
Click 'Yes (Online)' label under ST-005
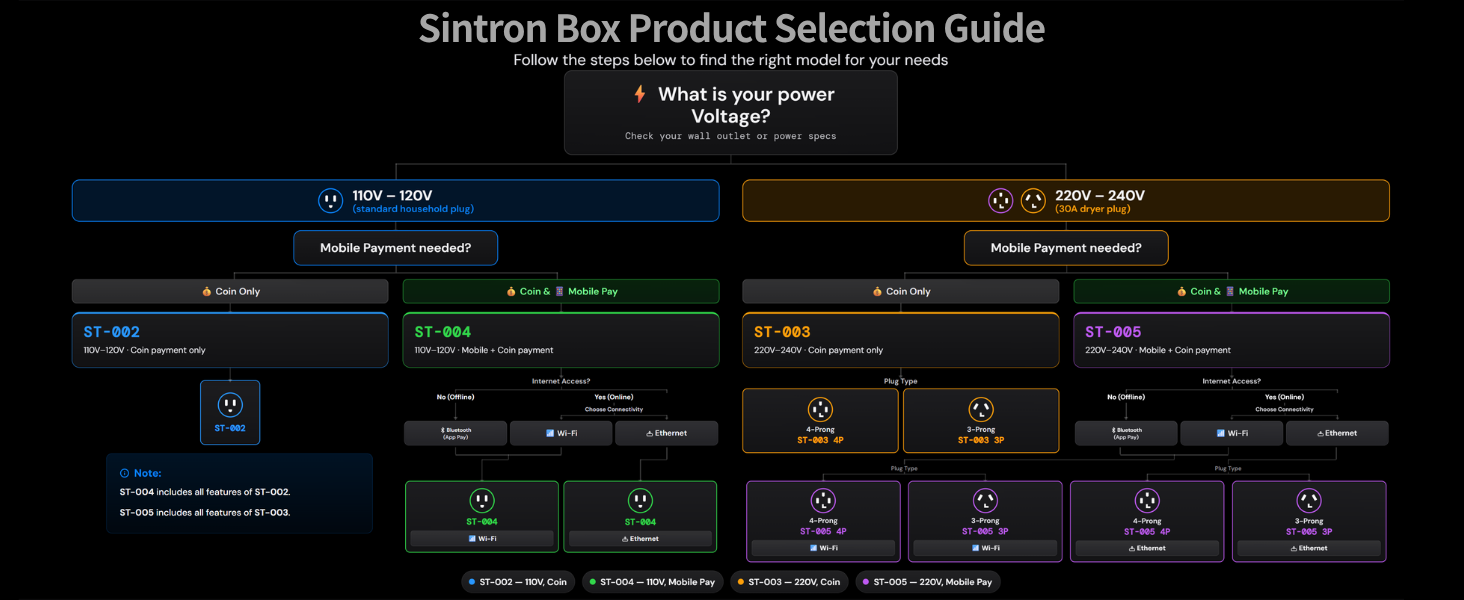tap(1284, 397)
